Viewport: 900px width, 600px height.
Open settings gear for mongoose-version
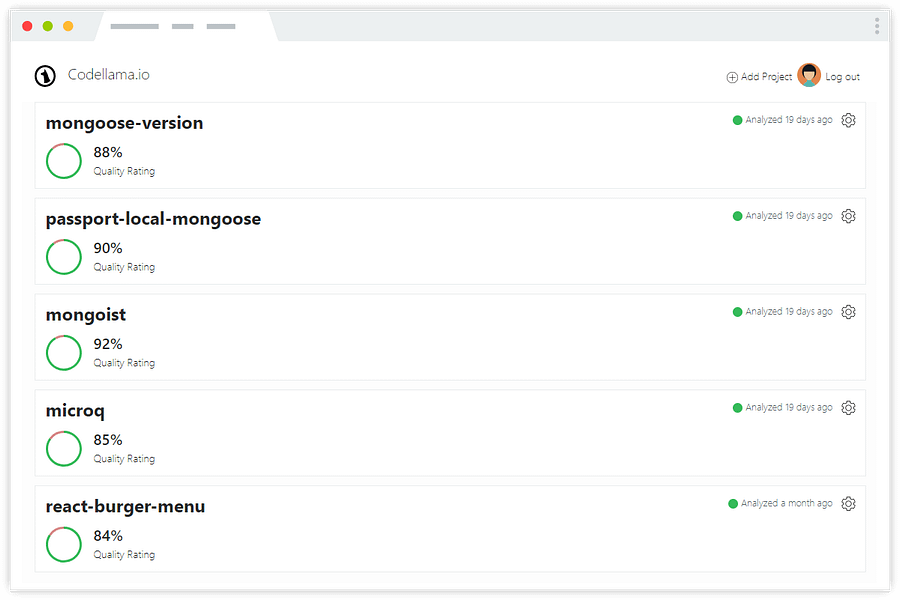[x=848, y=120]
